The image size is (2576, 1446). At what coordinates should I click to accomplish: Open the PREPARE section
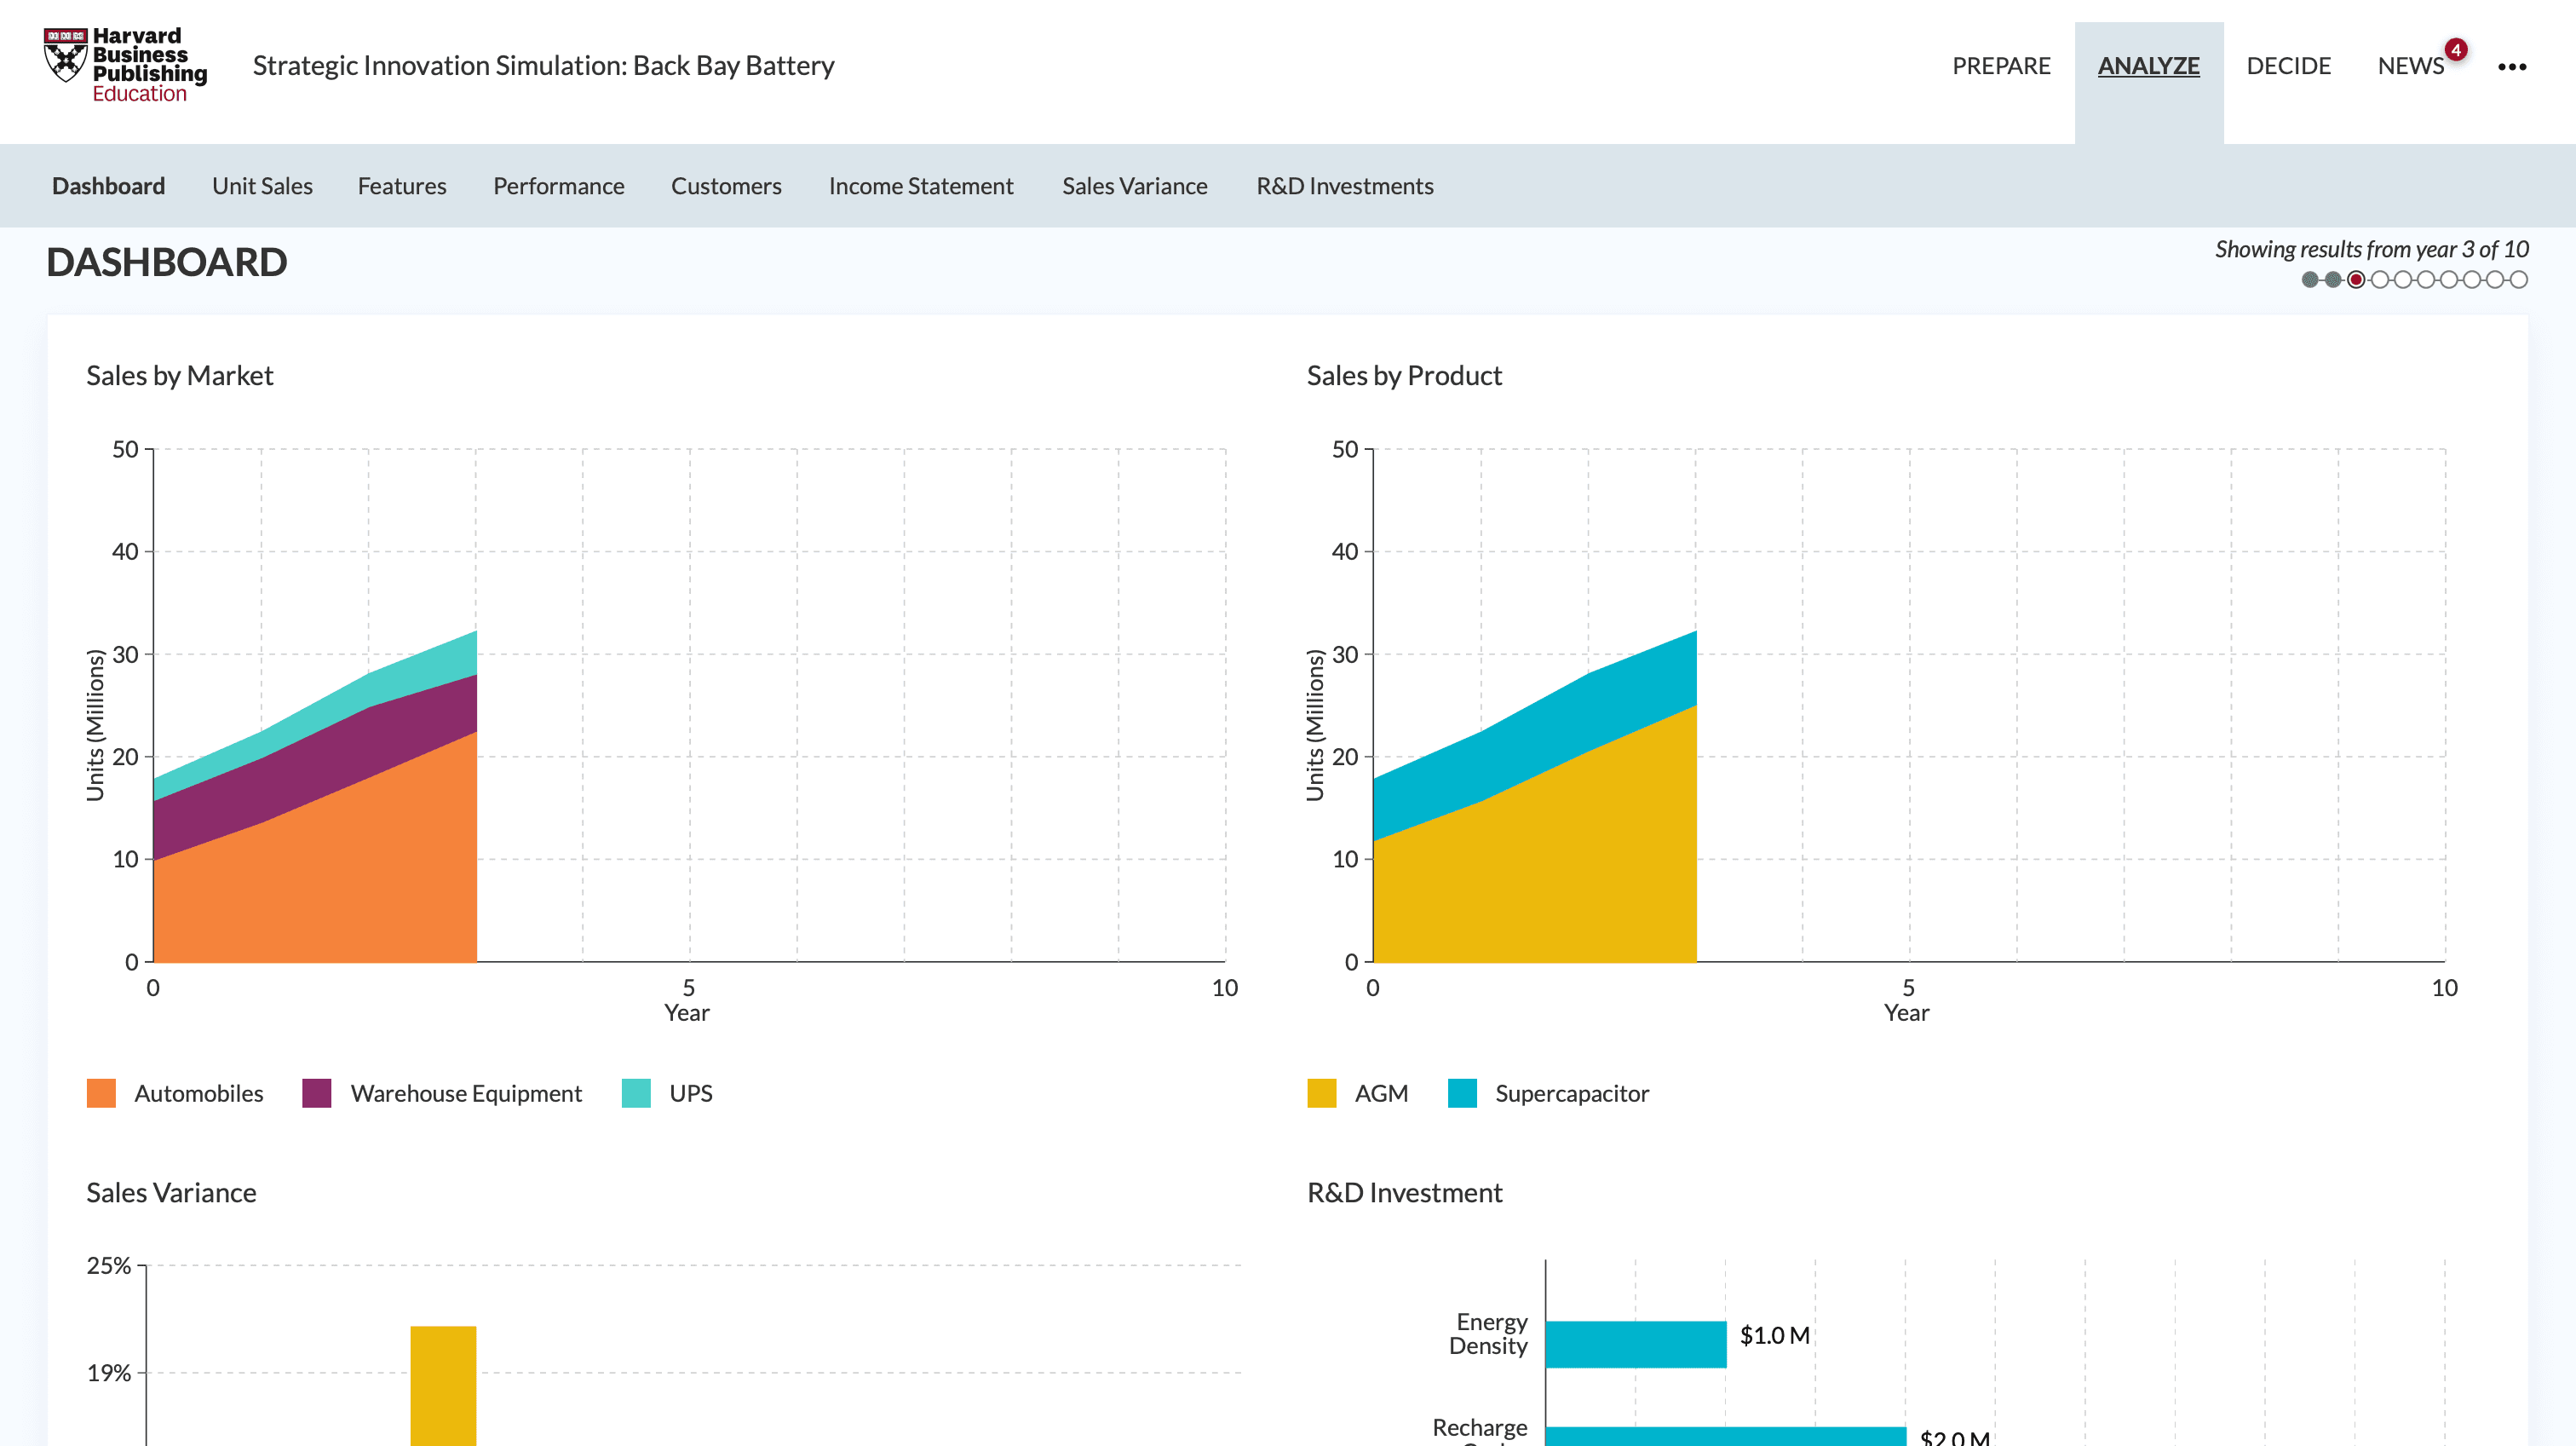(x=2001, y=66)
